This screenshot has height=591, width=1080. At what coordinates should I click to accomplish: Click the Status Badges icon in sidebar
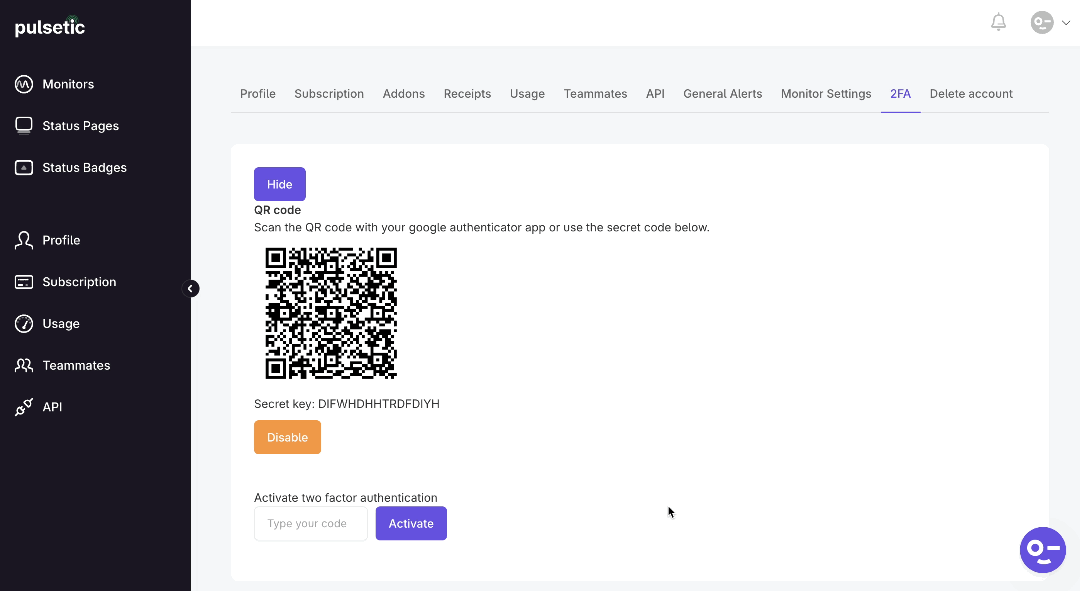[24, 167]
